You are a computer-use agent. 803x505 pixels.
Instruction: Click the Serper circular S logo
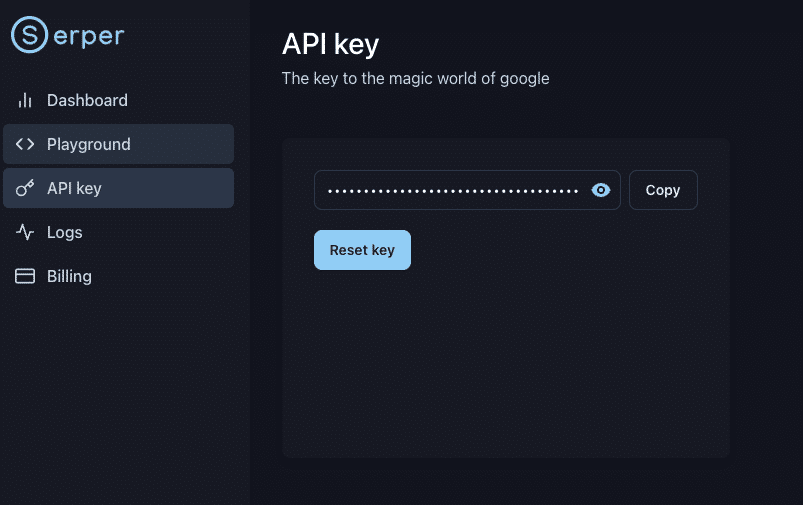30,35
